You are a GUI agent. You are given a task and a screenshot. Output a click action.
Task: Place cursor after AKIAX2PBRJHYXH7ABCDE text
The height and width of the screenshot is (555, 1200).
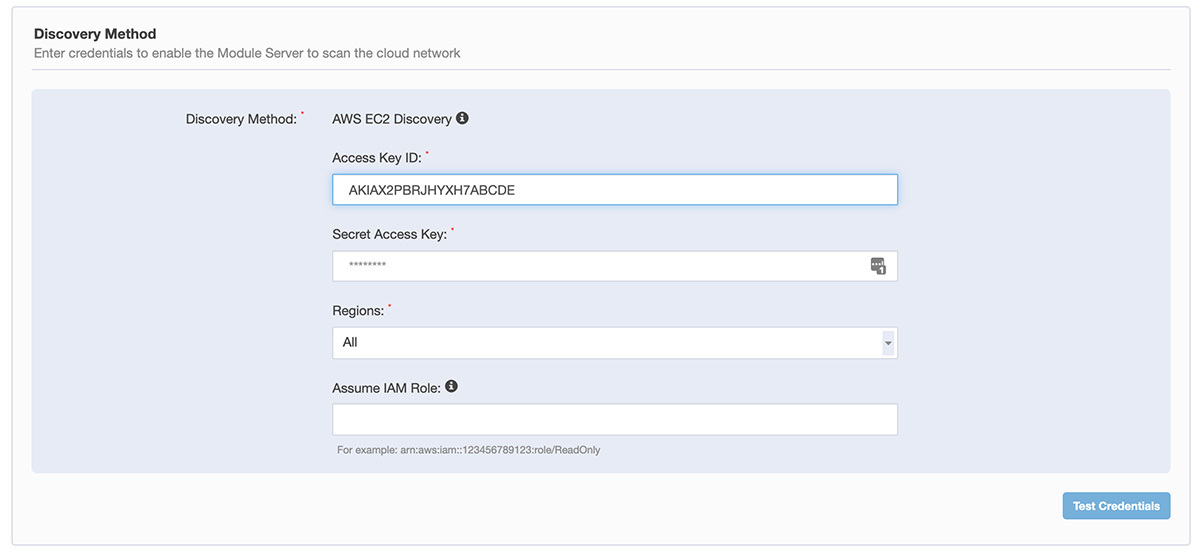coord(517,190)
